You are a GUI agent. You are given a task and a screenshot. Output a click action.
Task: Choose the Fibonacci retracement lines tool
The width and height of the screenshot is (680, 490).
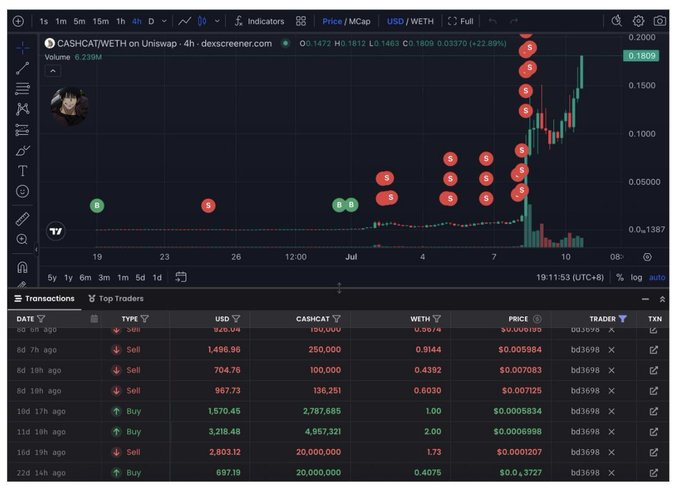click(x=23, y=88)
